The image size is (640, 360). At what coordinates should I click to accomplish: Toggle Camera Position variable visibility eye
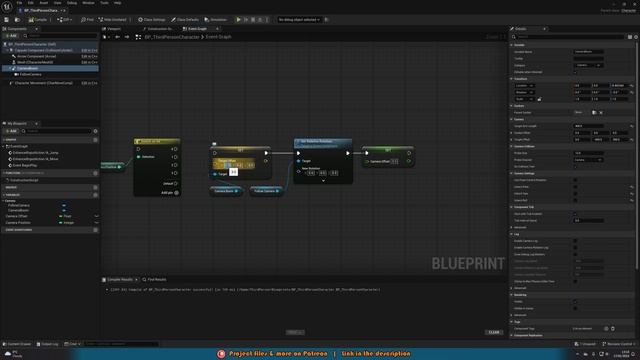(x=96, y=222)
